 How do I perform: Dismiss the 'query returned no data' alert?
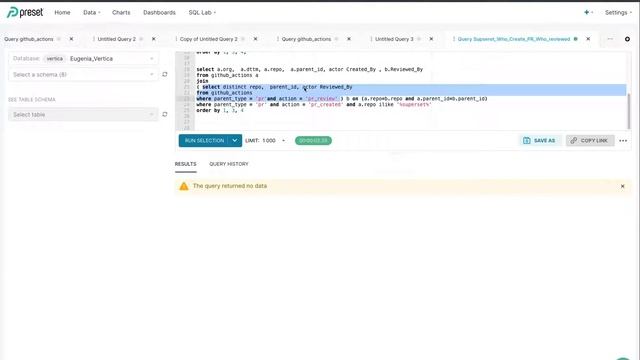[622, 186]
